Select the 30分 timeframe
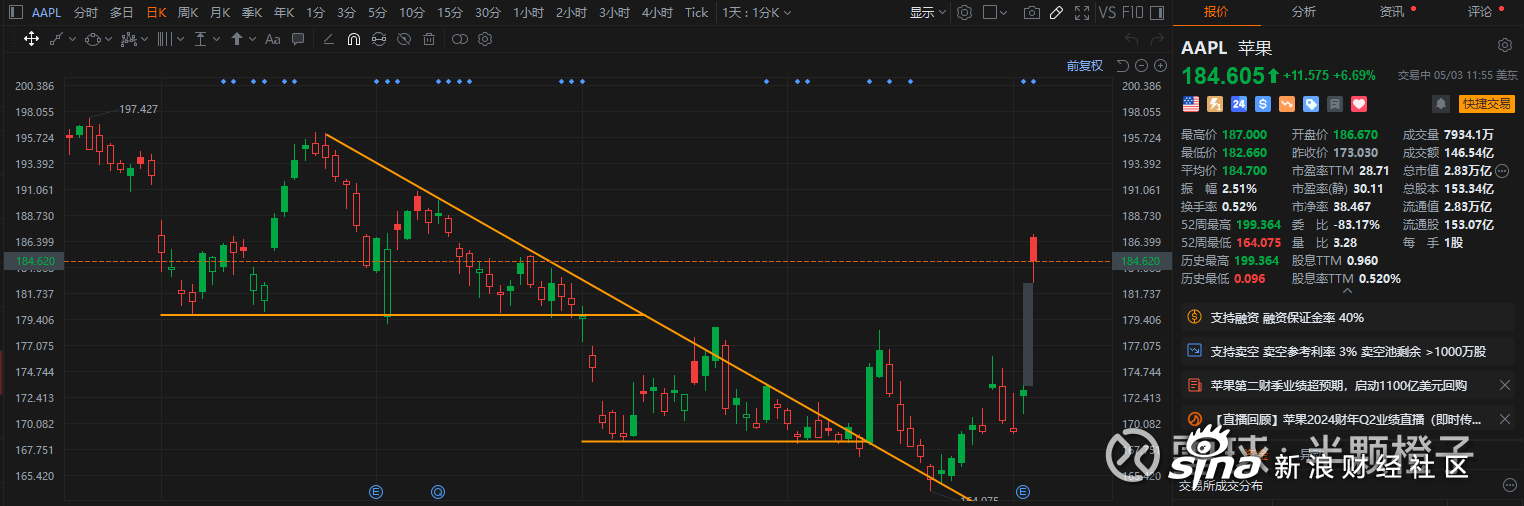The width and height of the screenshot is (1524, 506). pyautogui.click(x=488, y=12)
